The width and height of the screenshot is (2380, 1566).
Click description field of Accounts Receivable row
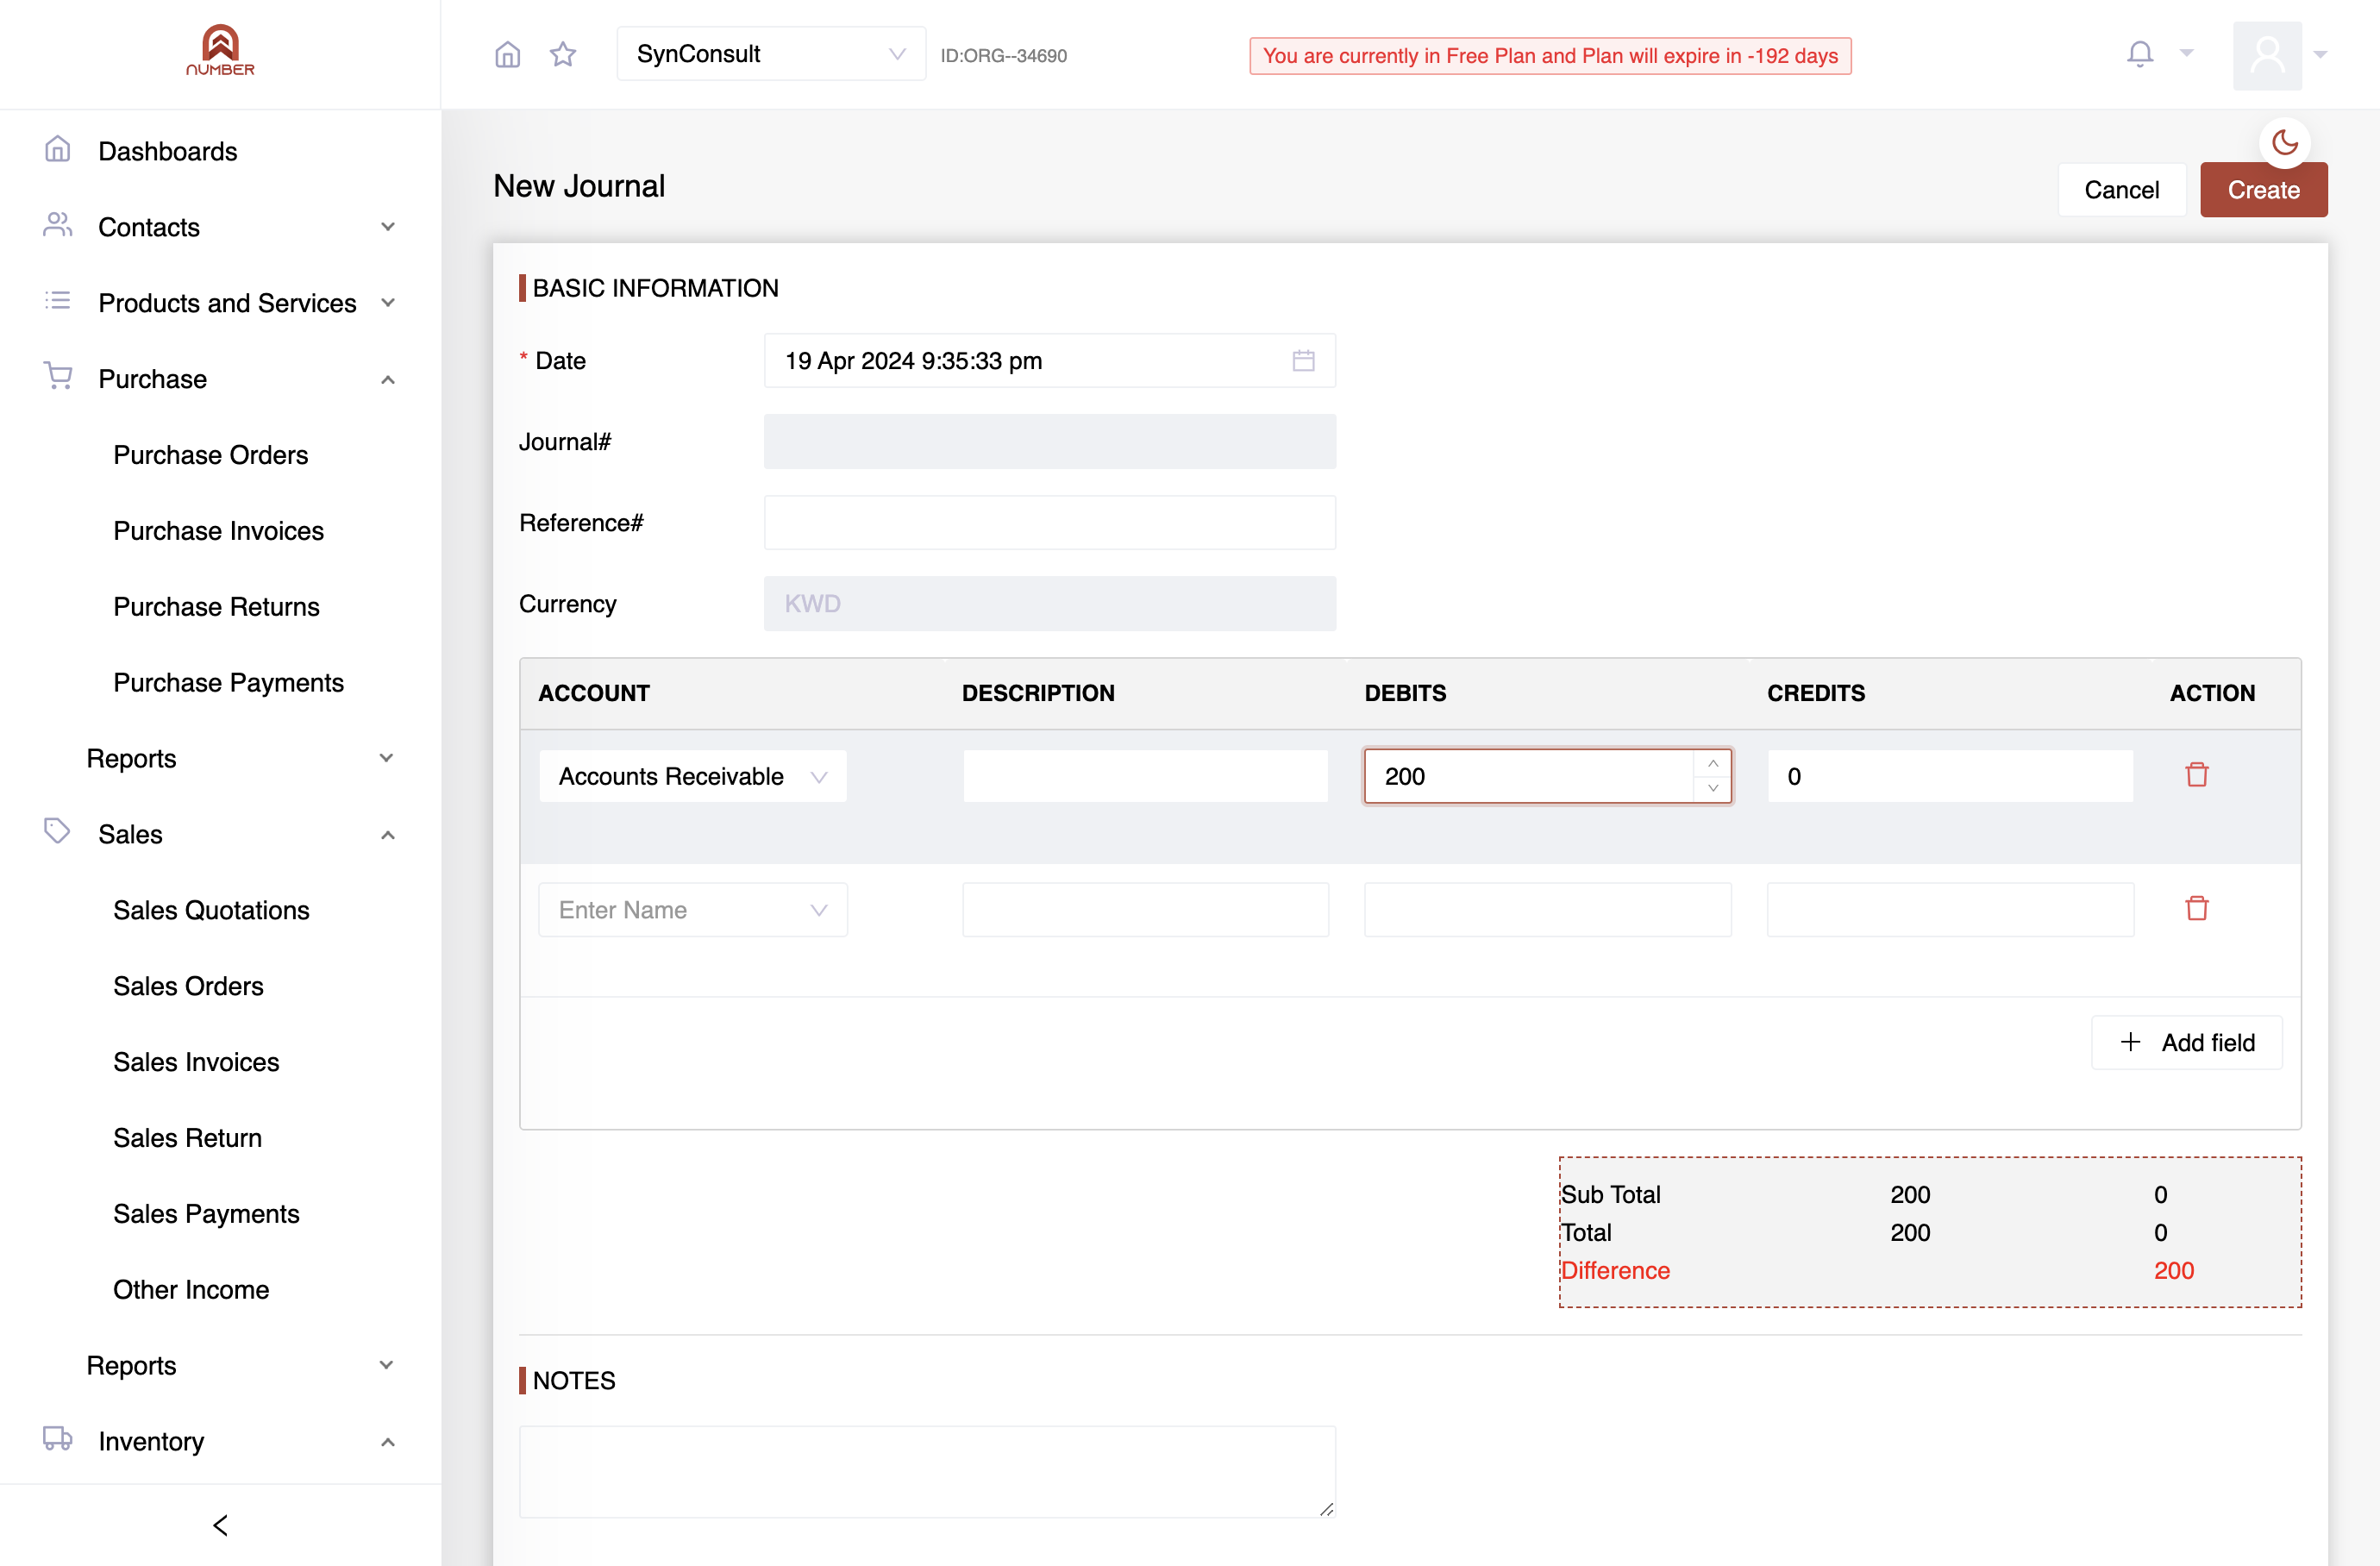click(1145, 776)
